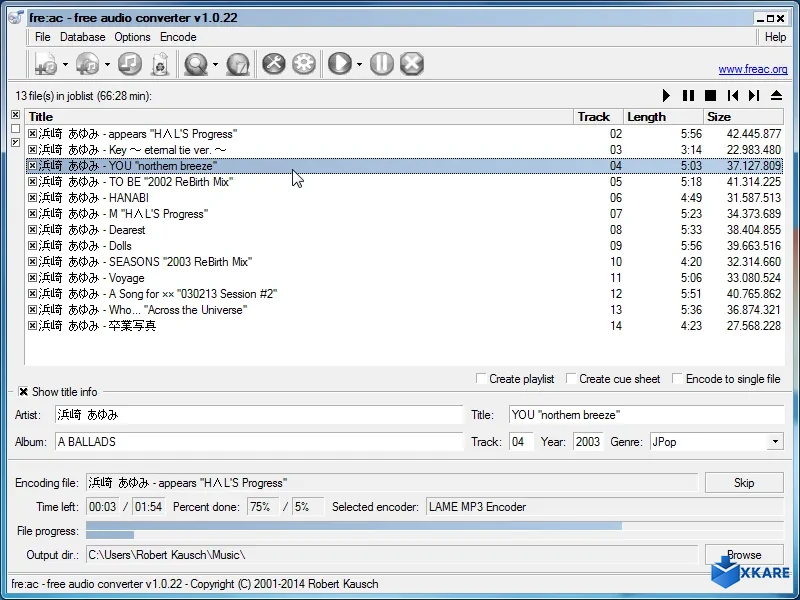800x600 pixels.
Task: Stop playback in joblist player
Action: click(x=710, y=95)
